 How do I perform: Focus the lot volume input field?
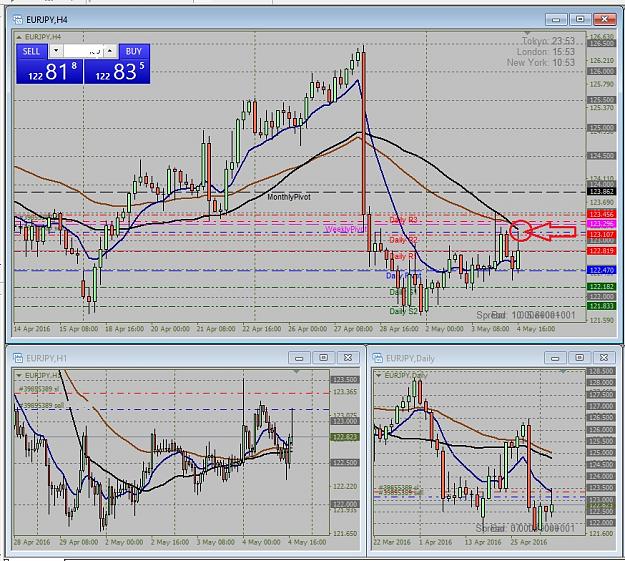pyautogui.click(x=83, y=51)
